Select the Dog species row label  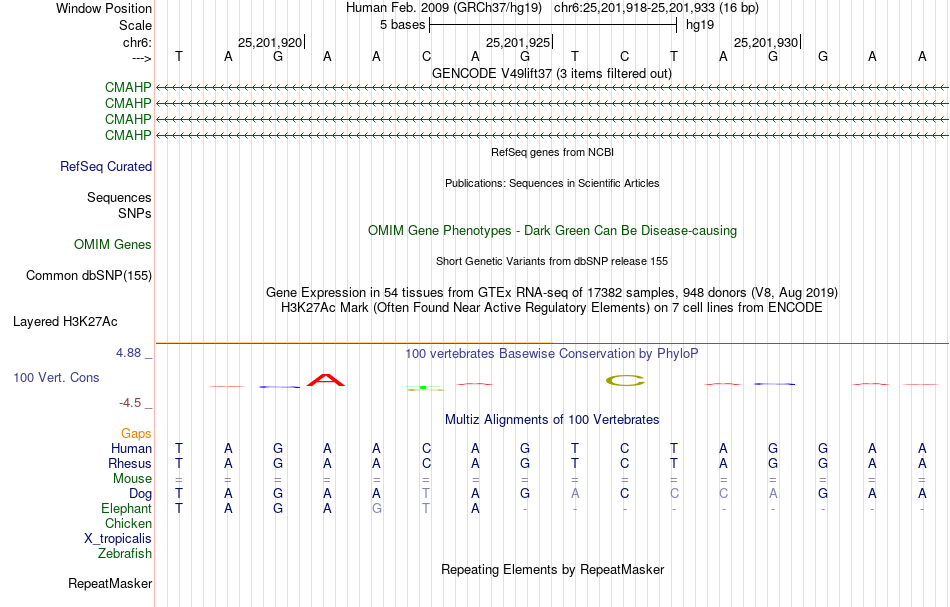[x=141, y=494]
